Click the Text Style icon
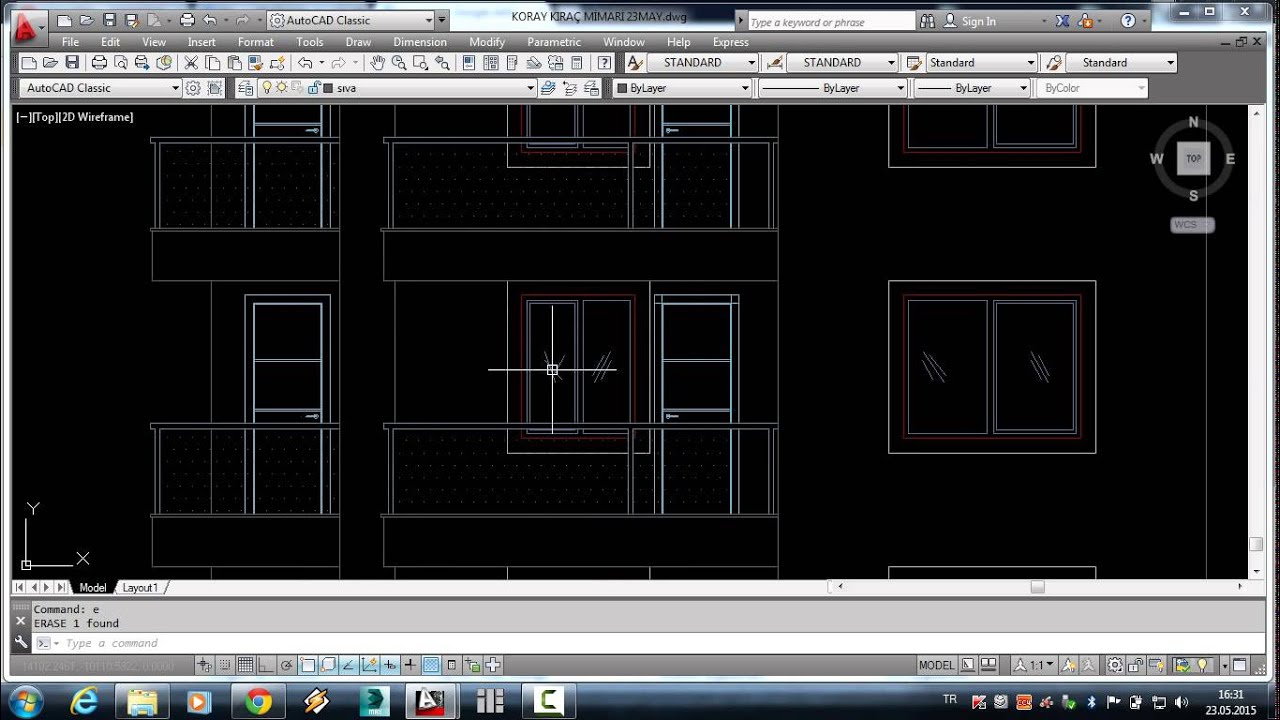 634,62
